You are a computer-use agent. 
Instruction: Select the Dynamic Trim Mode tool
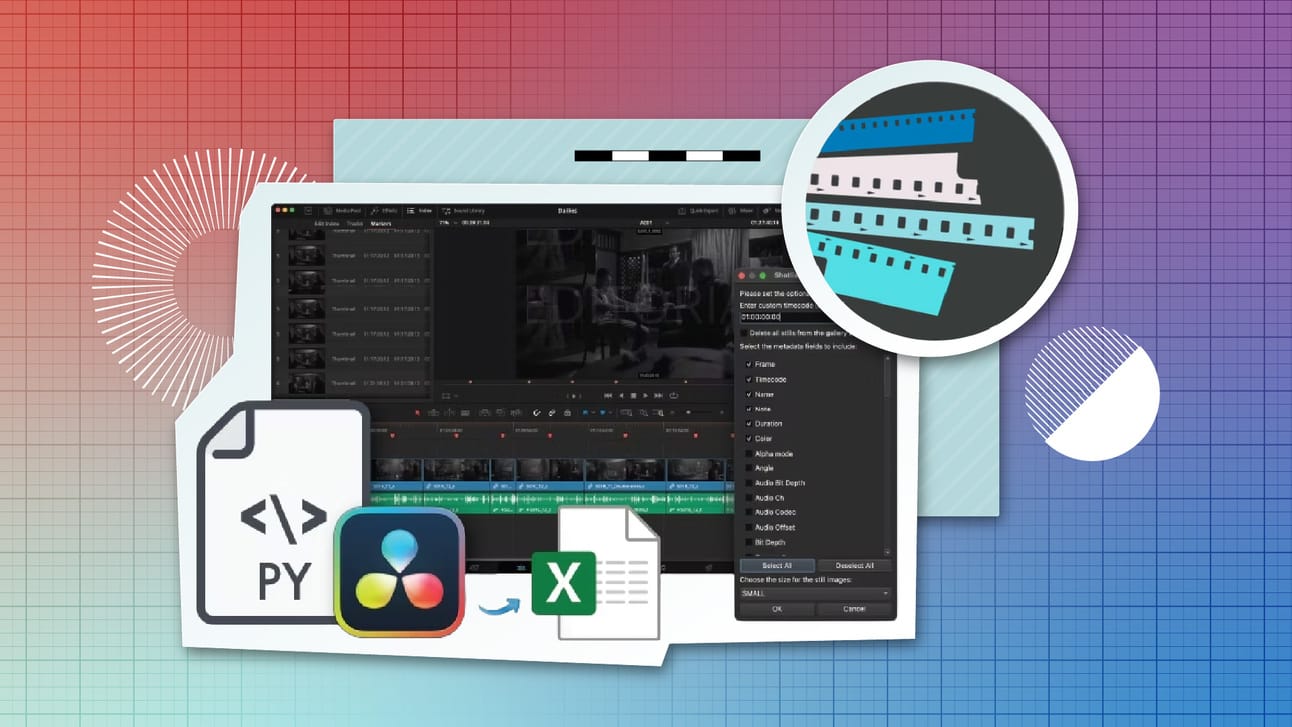[450, 412]
